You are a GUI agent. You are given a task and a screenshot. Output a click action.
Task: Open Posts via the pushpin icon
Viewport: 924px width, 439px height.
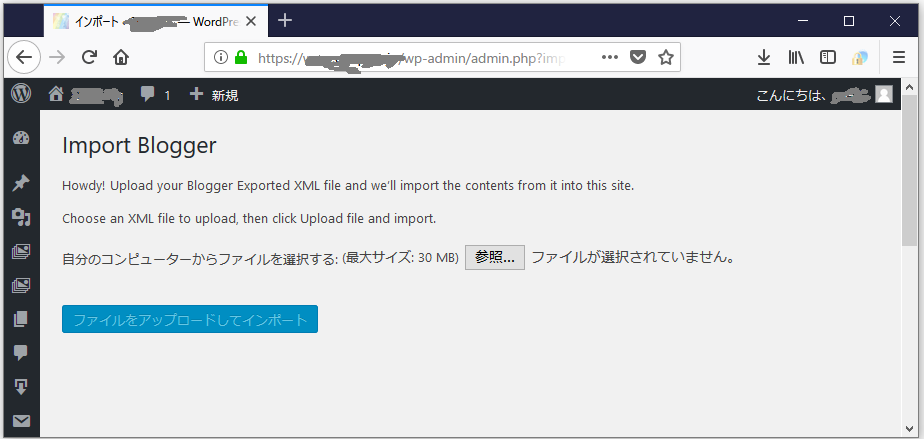click(x=21, y=183)
